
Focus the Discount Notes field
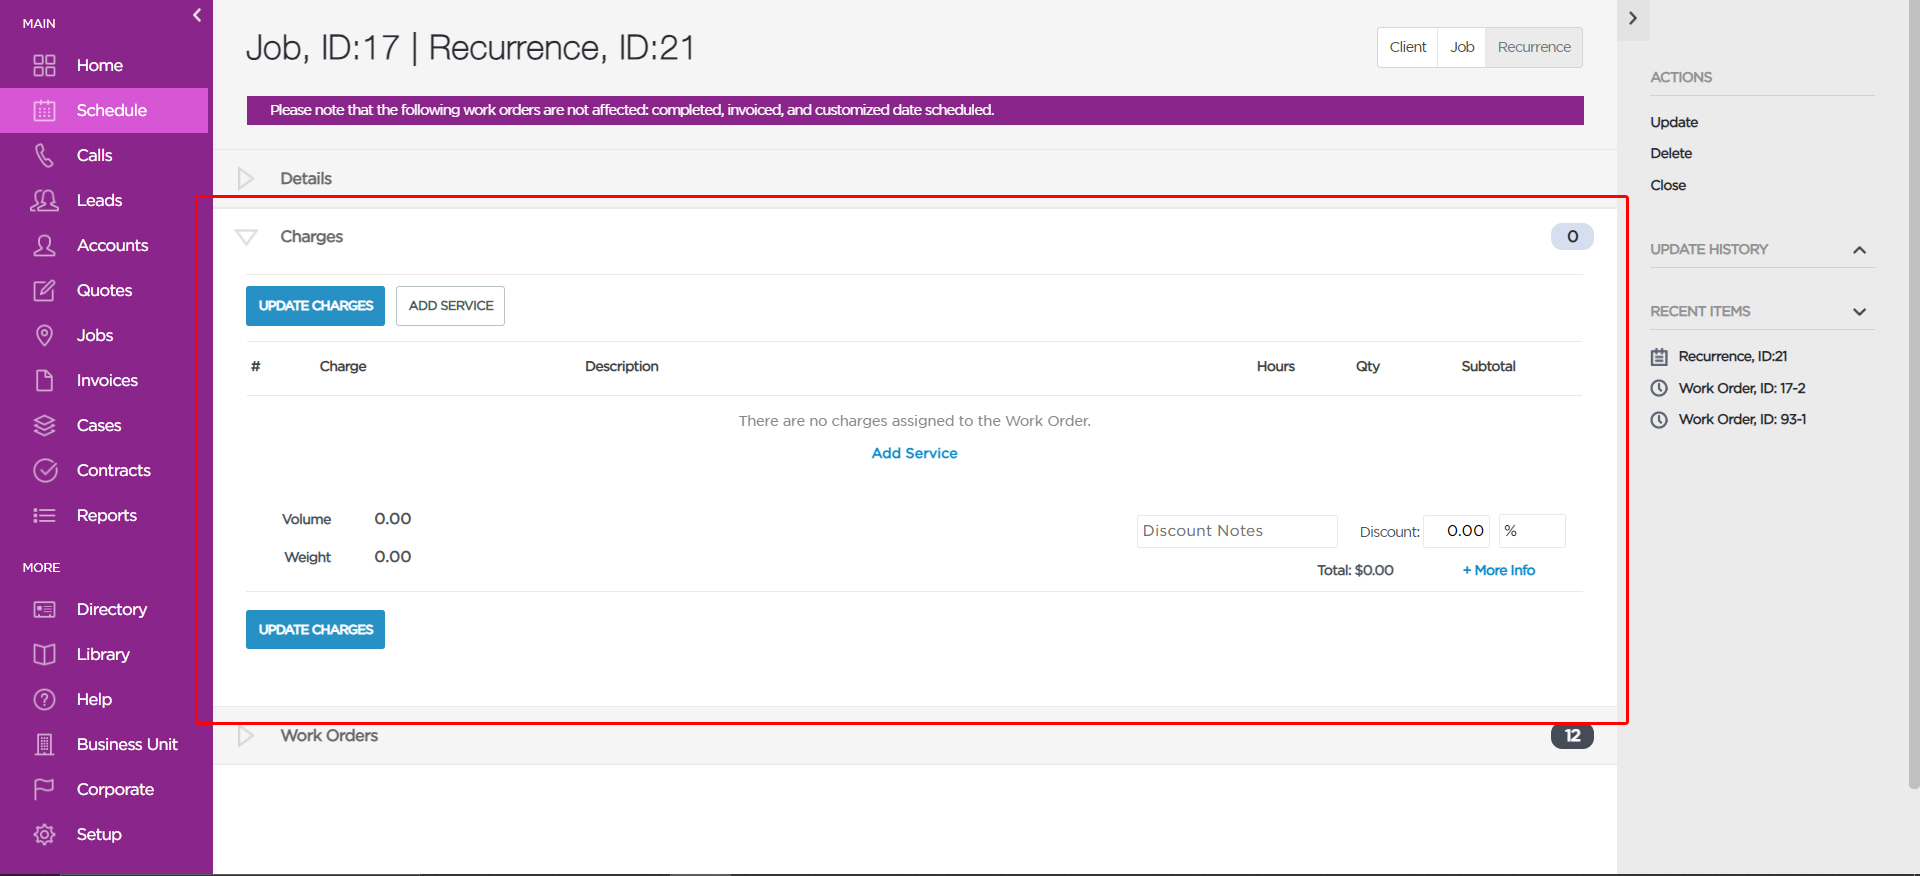tap(1237, 531)
